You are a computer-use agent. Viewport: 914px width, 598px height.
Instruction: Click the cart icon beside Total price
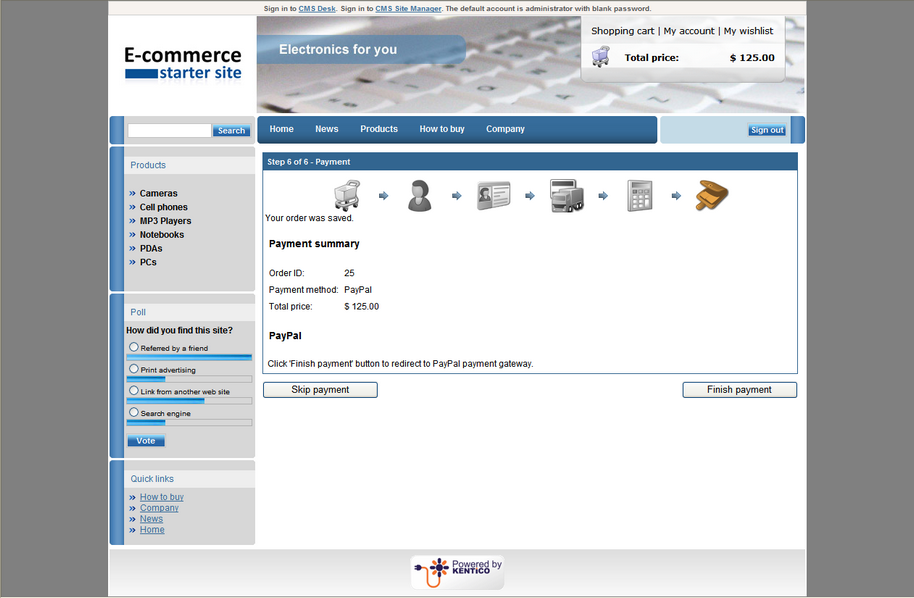(x=600, y=57)
